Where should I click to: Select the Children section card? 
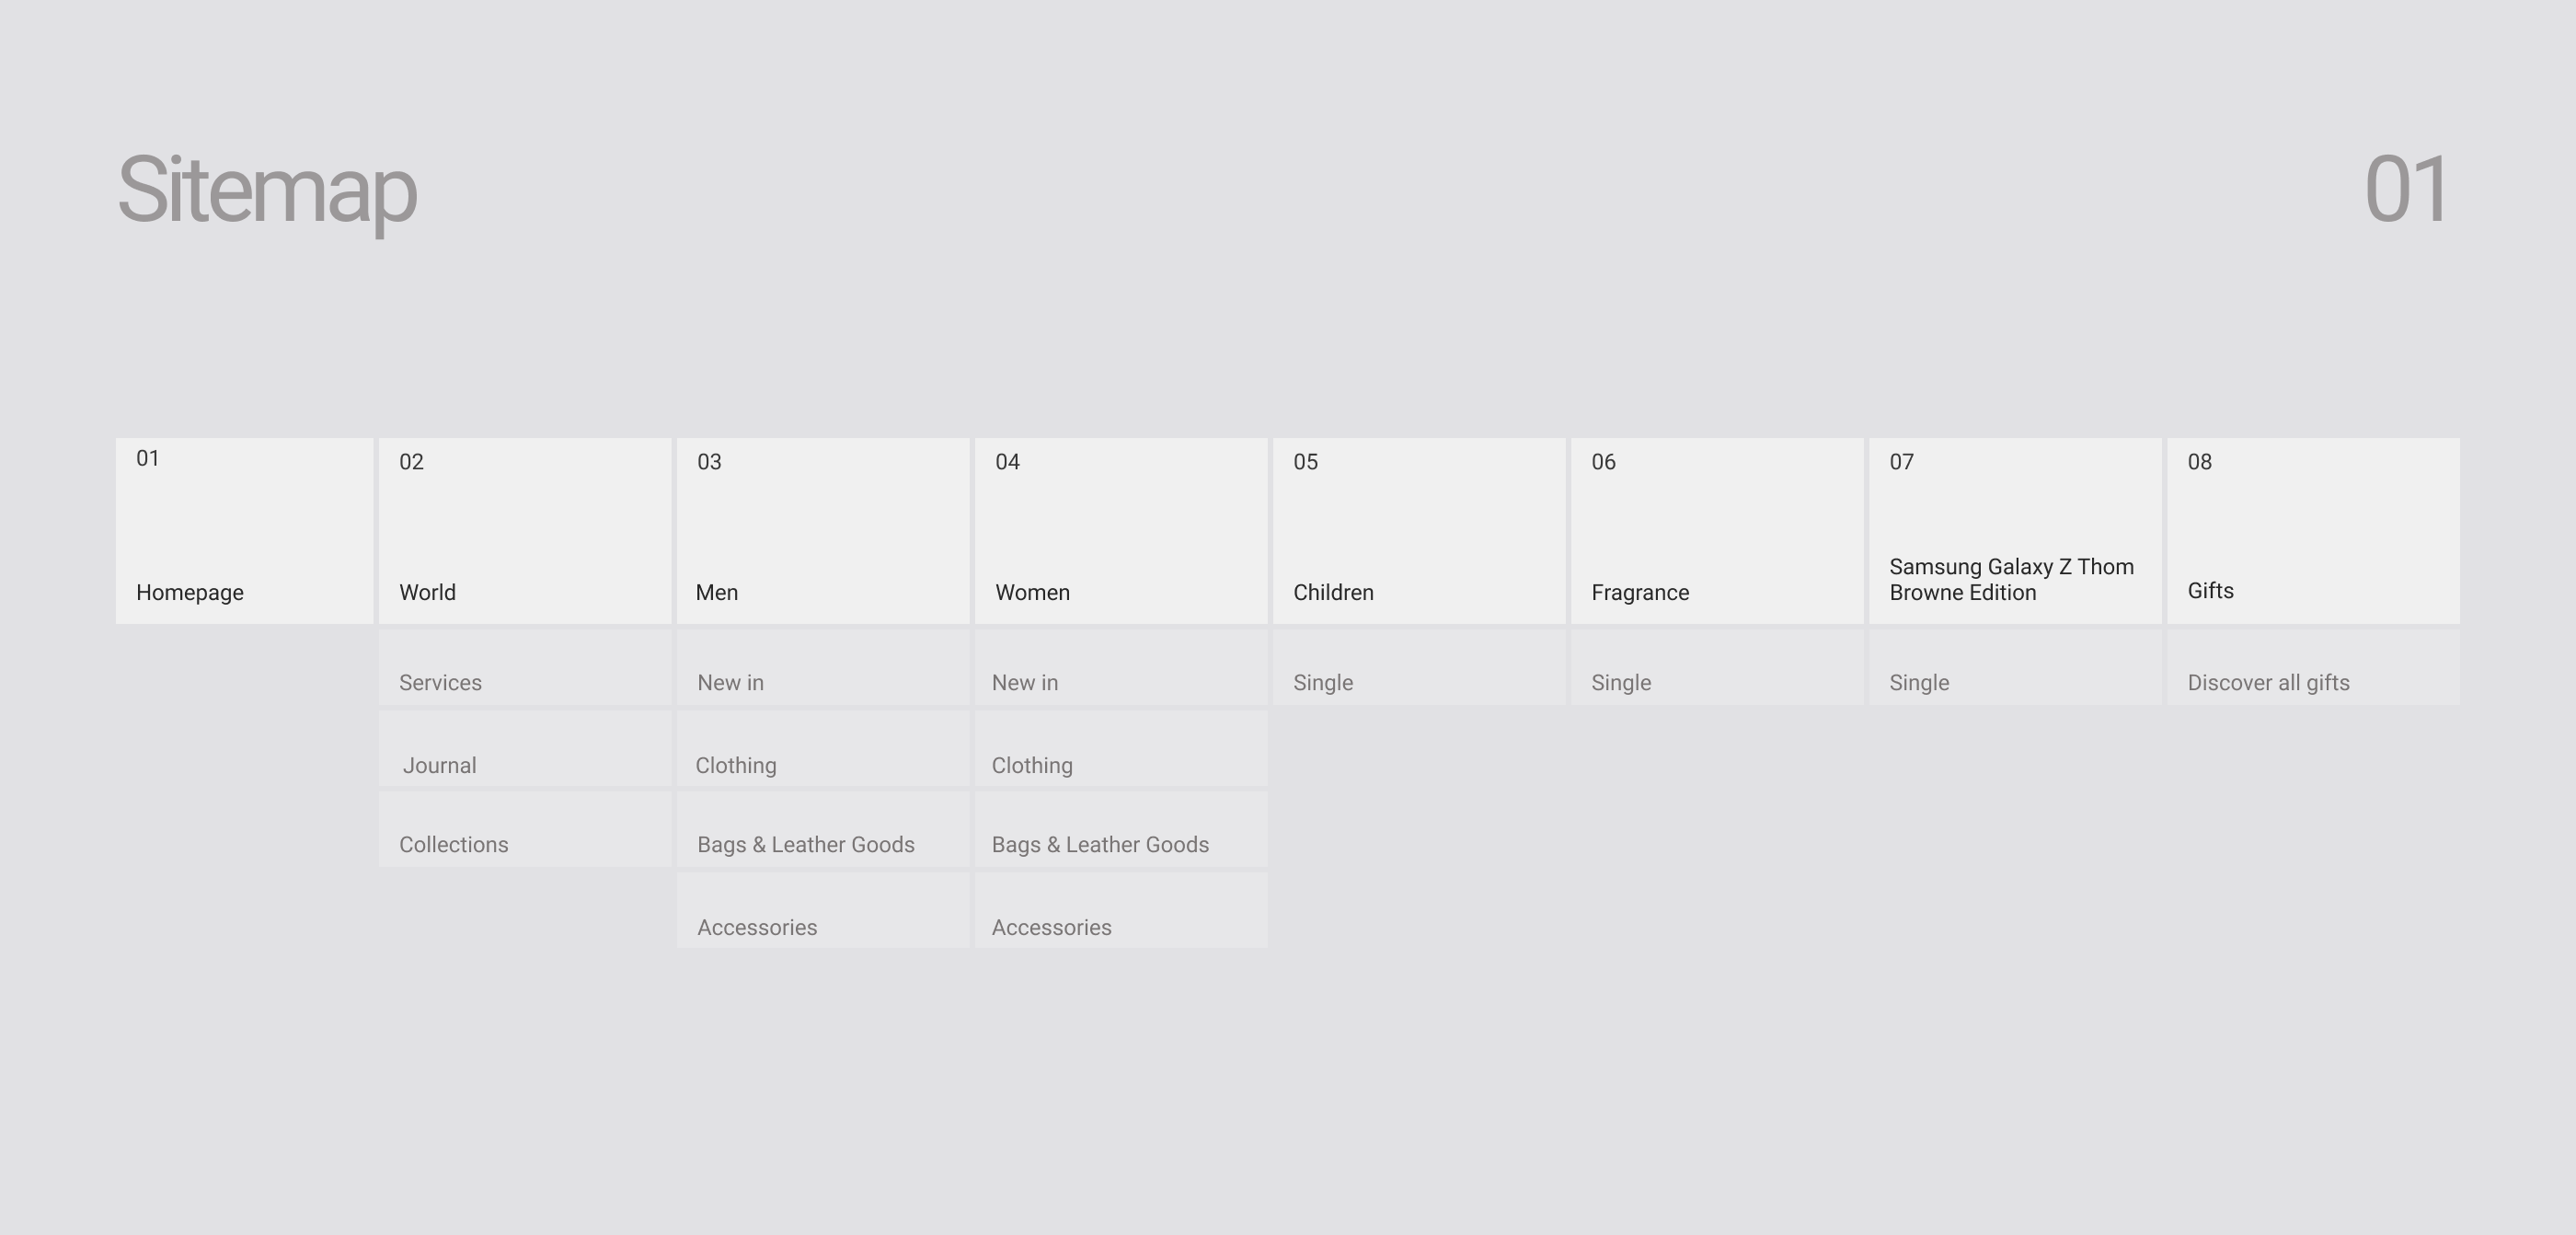pos(1418,531)
